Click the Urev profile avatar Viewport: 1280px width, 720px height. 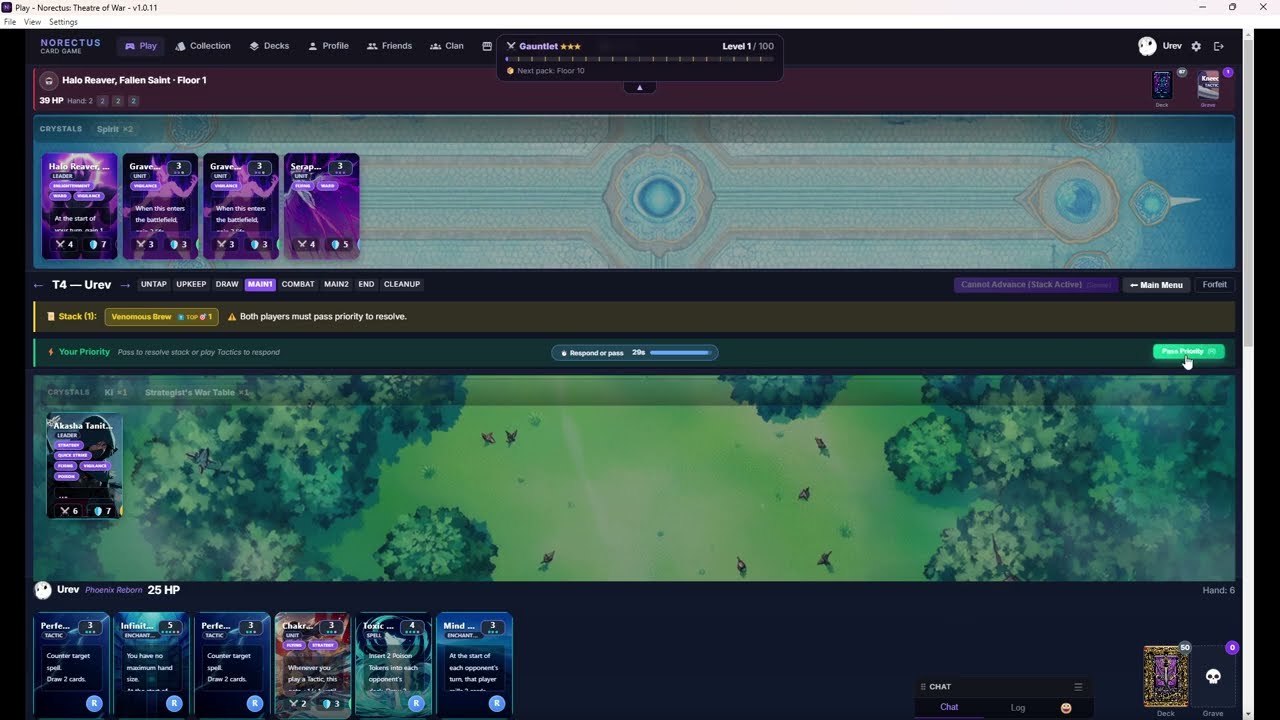pos(1147,46)
